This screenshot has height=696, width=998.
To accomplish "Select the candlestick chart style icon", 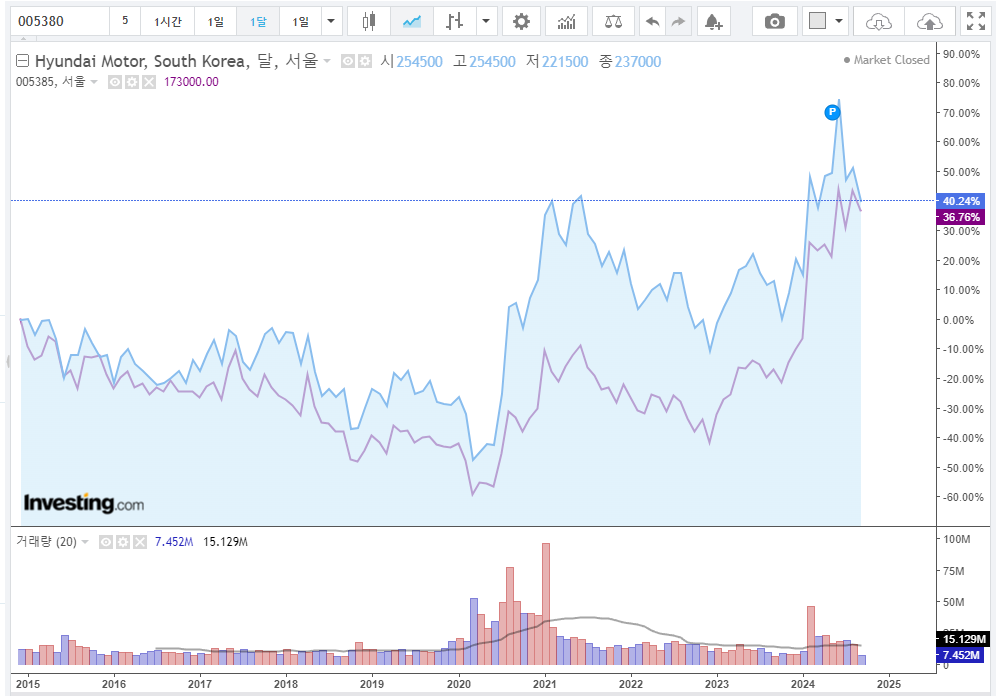I will point(369,22).
